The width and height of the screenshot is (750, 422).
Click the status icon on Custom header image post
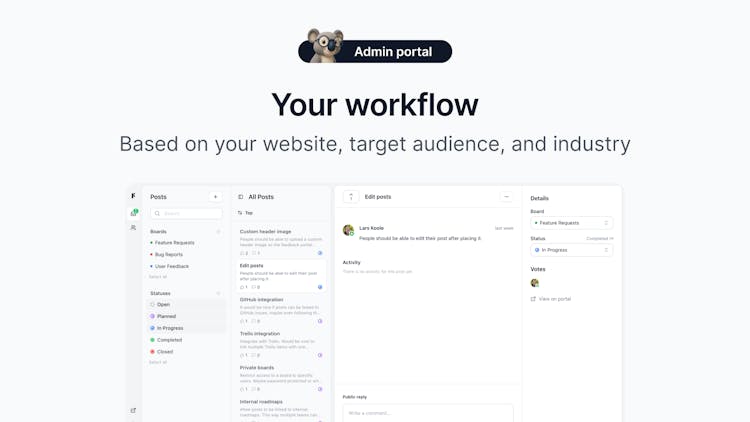pos(320,253)
